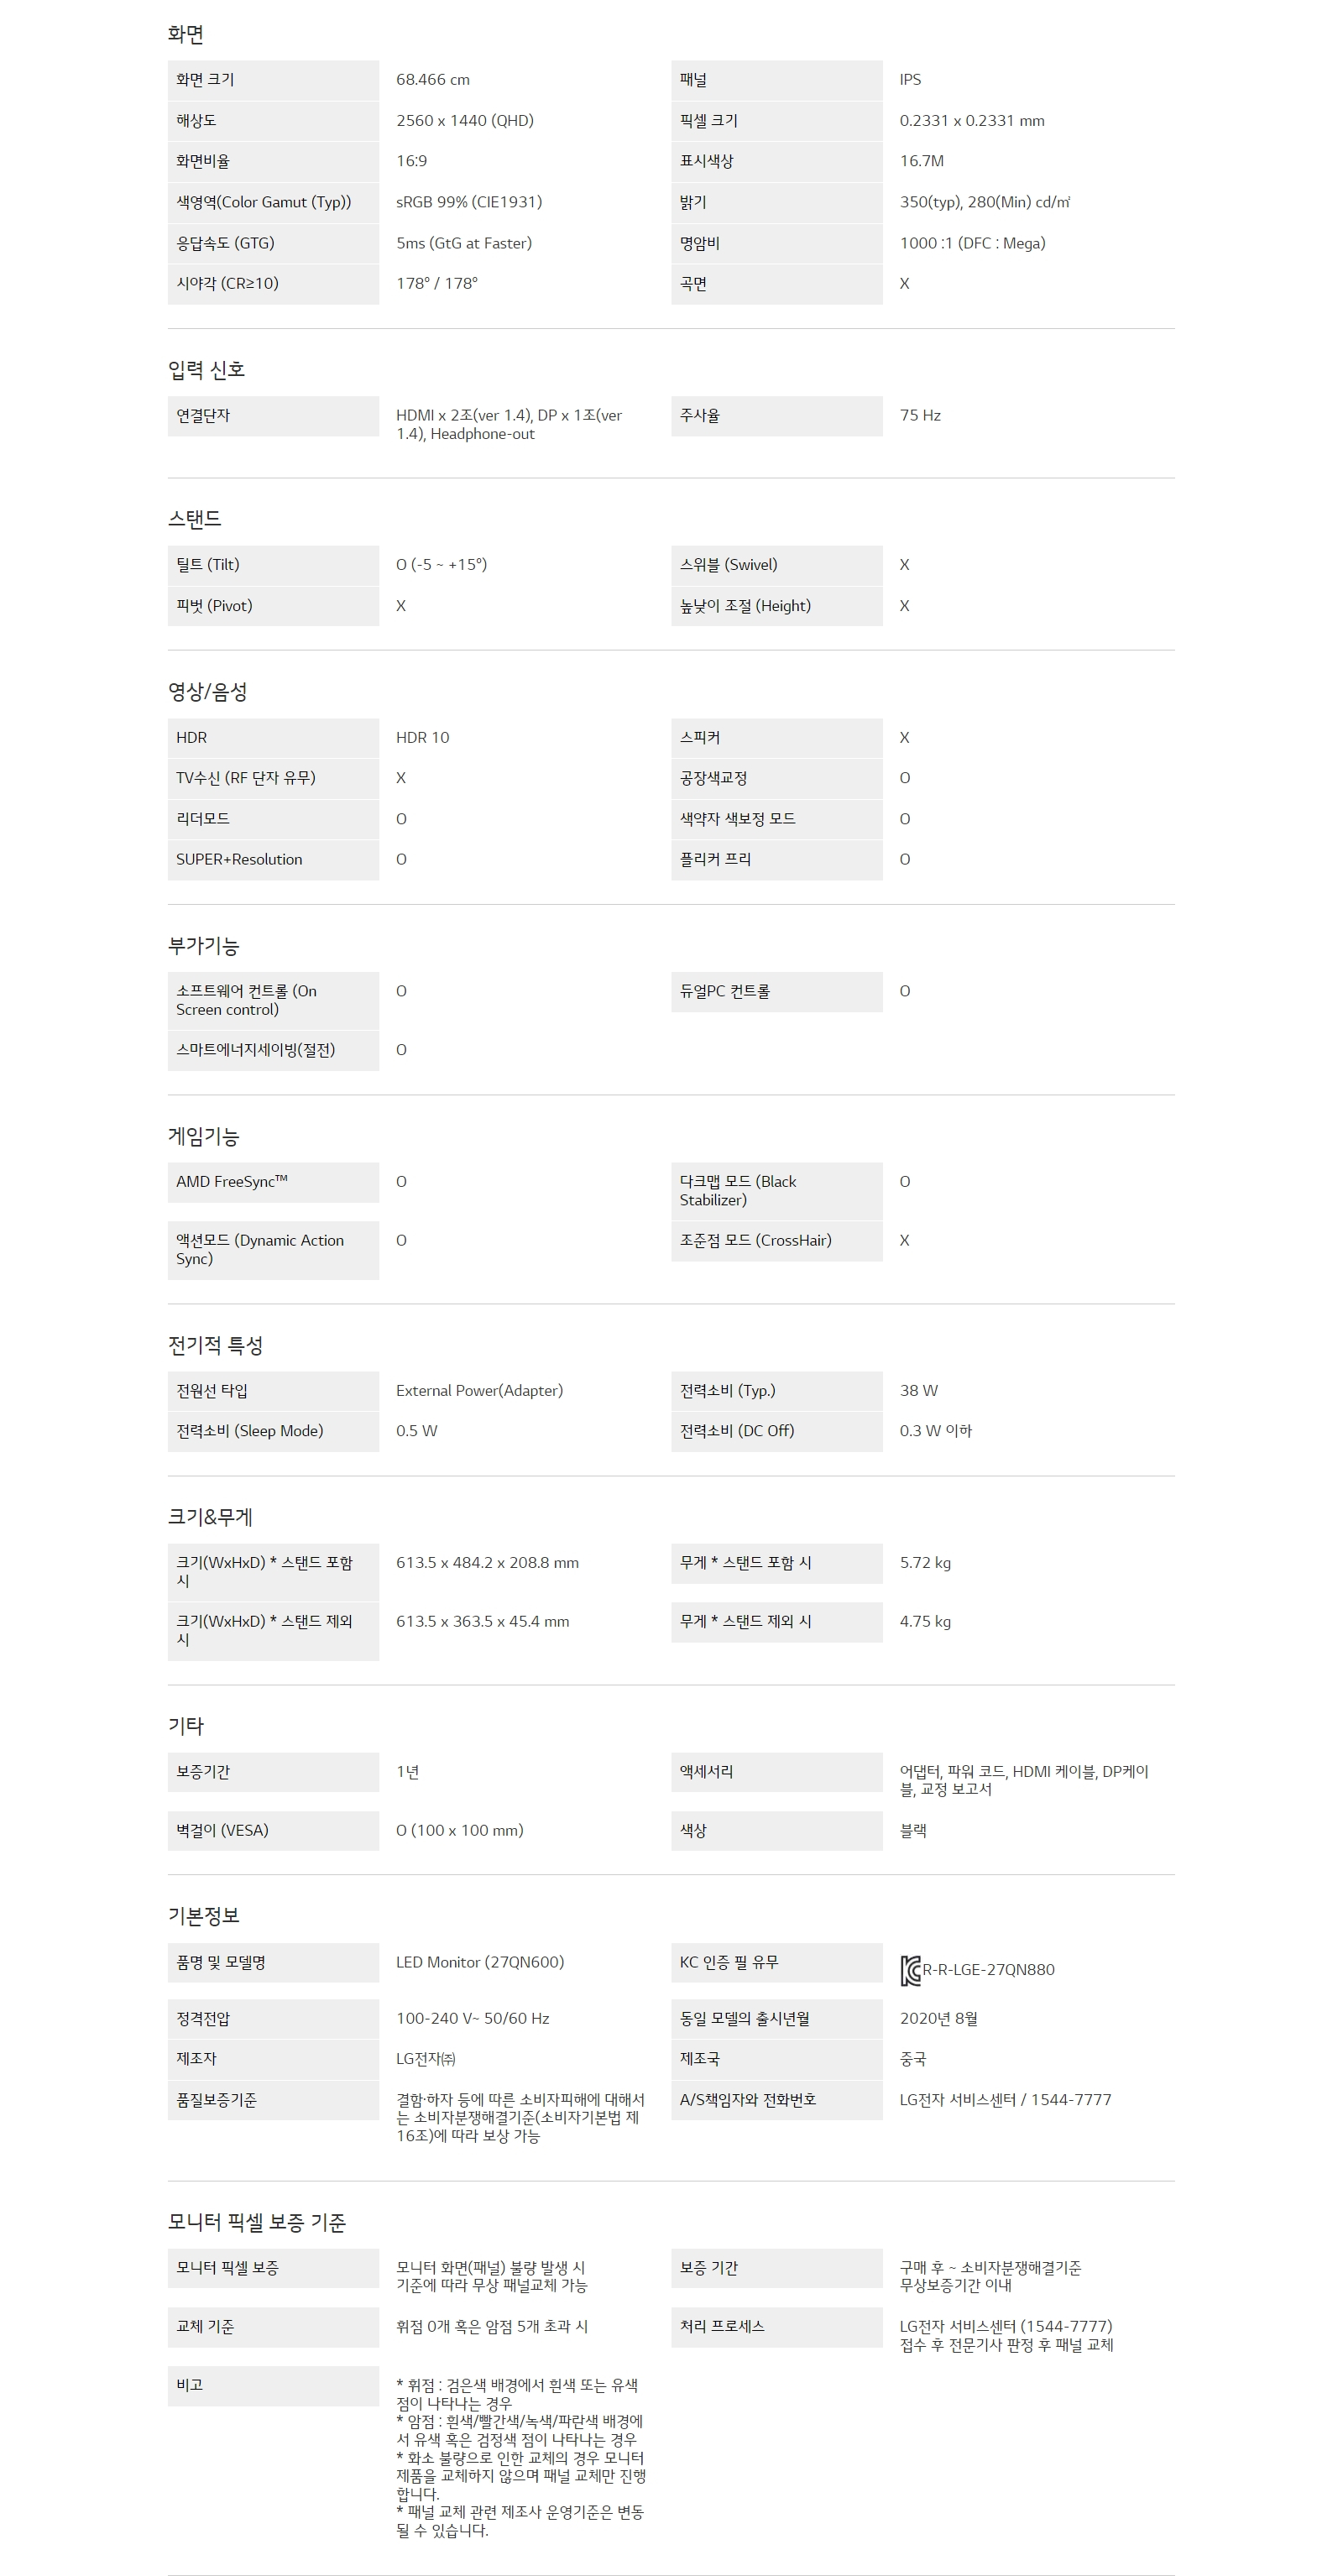Select the brightness value '350(typ), 280(Min) cd/㎡'
This screenshot has width=1343, height=2576.
click(985, 202)
